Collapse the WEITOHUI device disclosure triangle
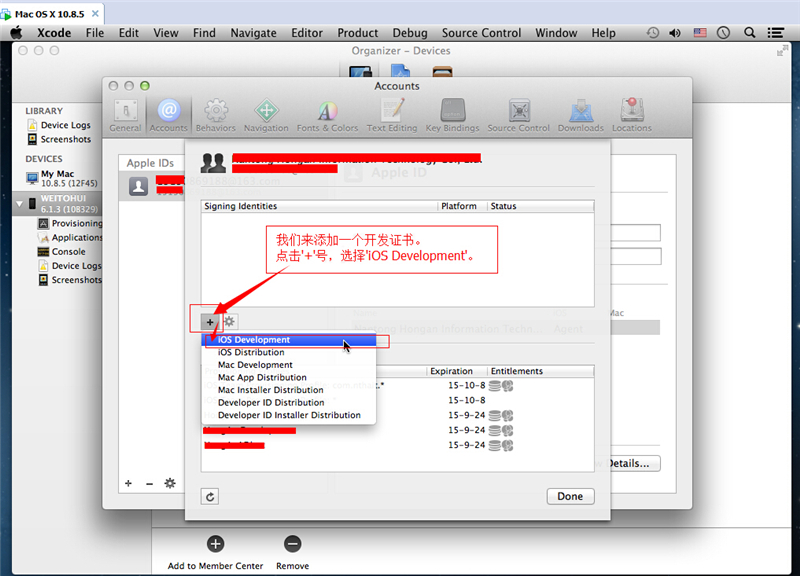This screenshot has width=800, height=576. click(x=19, y=204)
